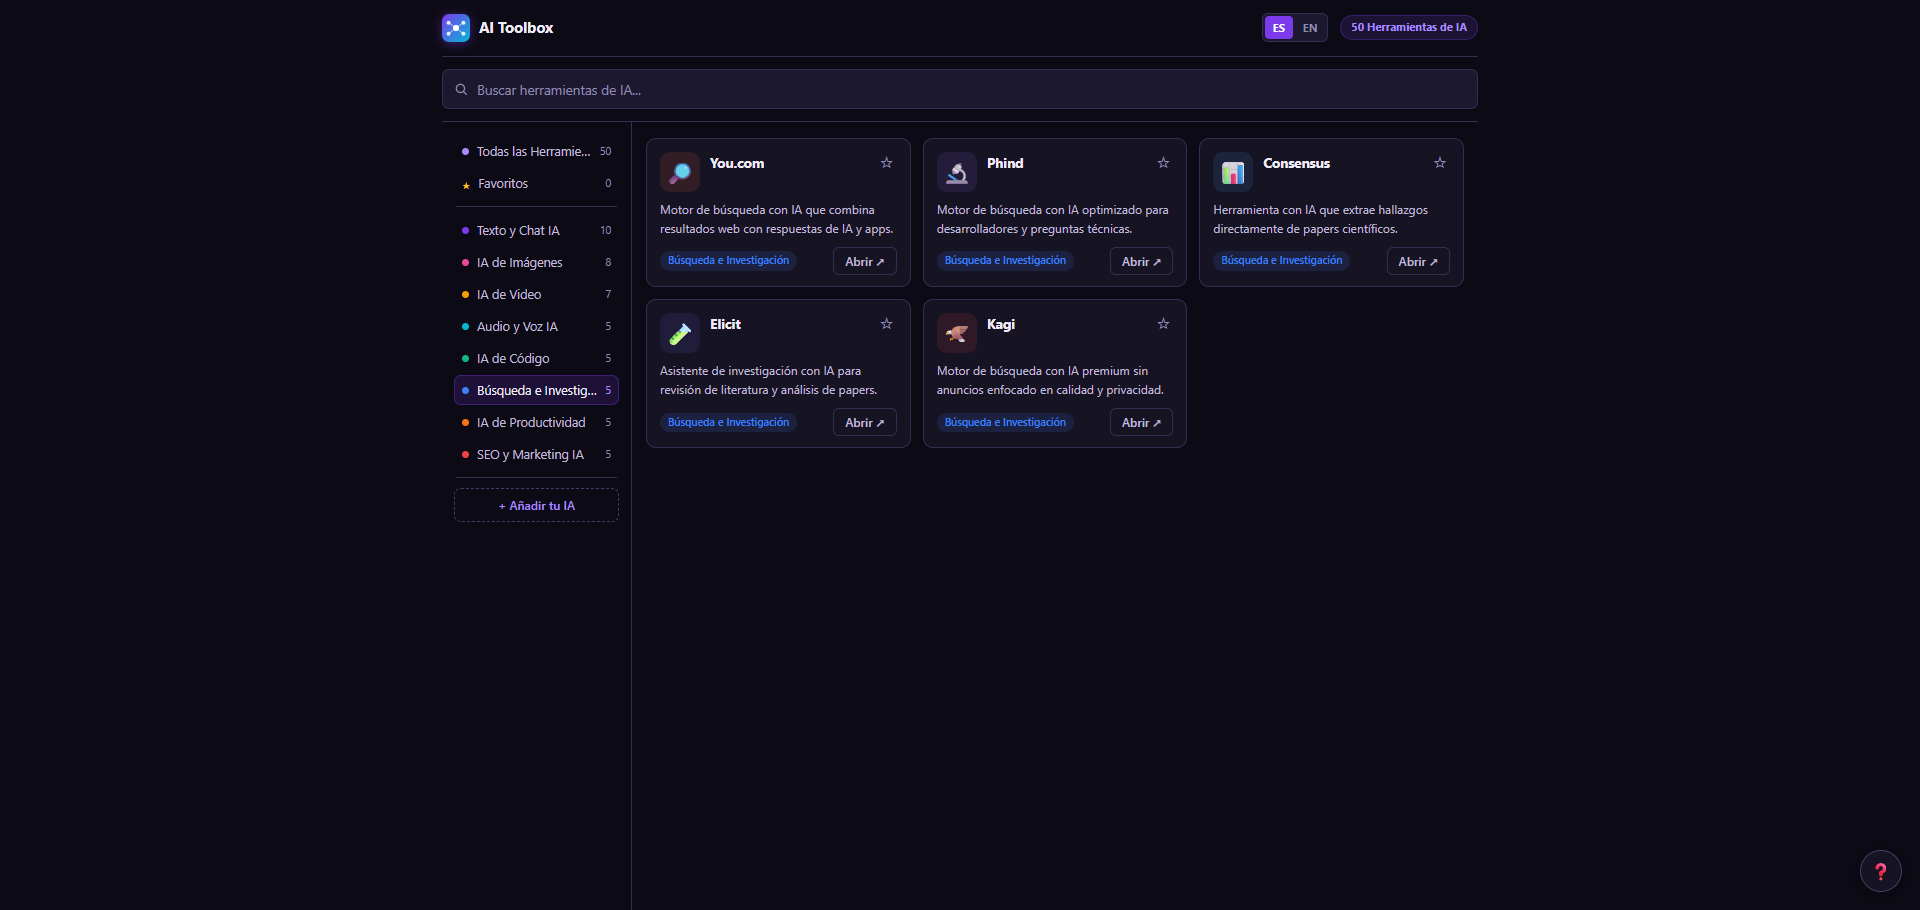Select SEO y Marketing IA category
1920x910 pixels.
click(x=536, y=455)
